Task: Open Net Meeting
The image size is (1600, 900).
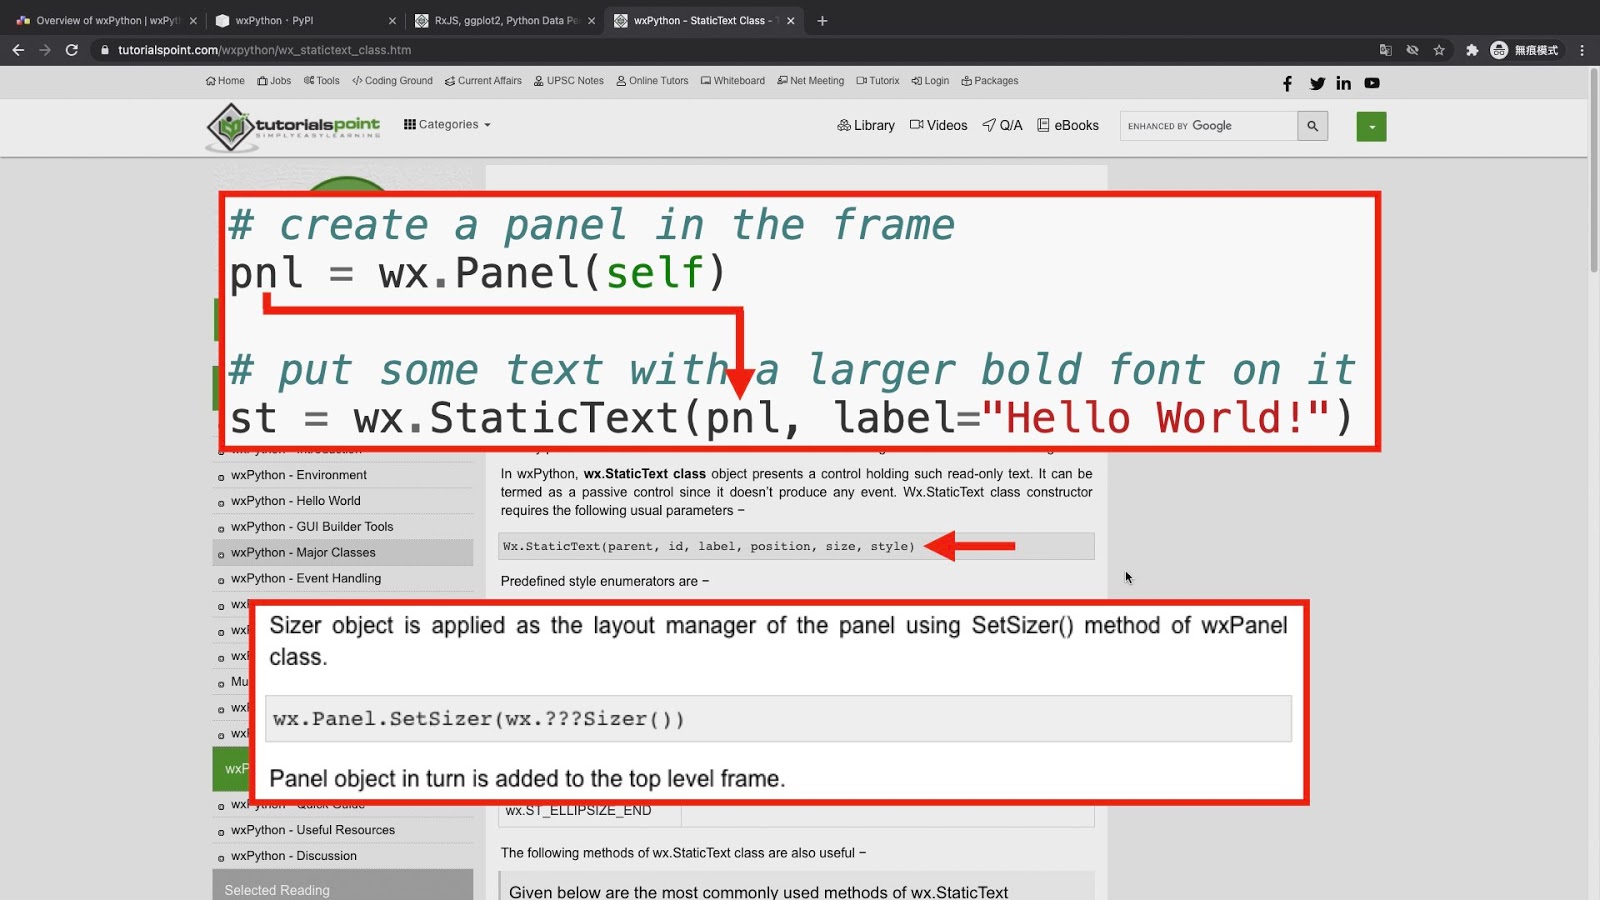Action: (x=811, y=81)
